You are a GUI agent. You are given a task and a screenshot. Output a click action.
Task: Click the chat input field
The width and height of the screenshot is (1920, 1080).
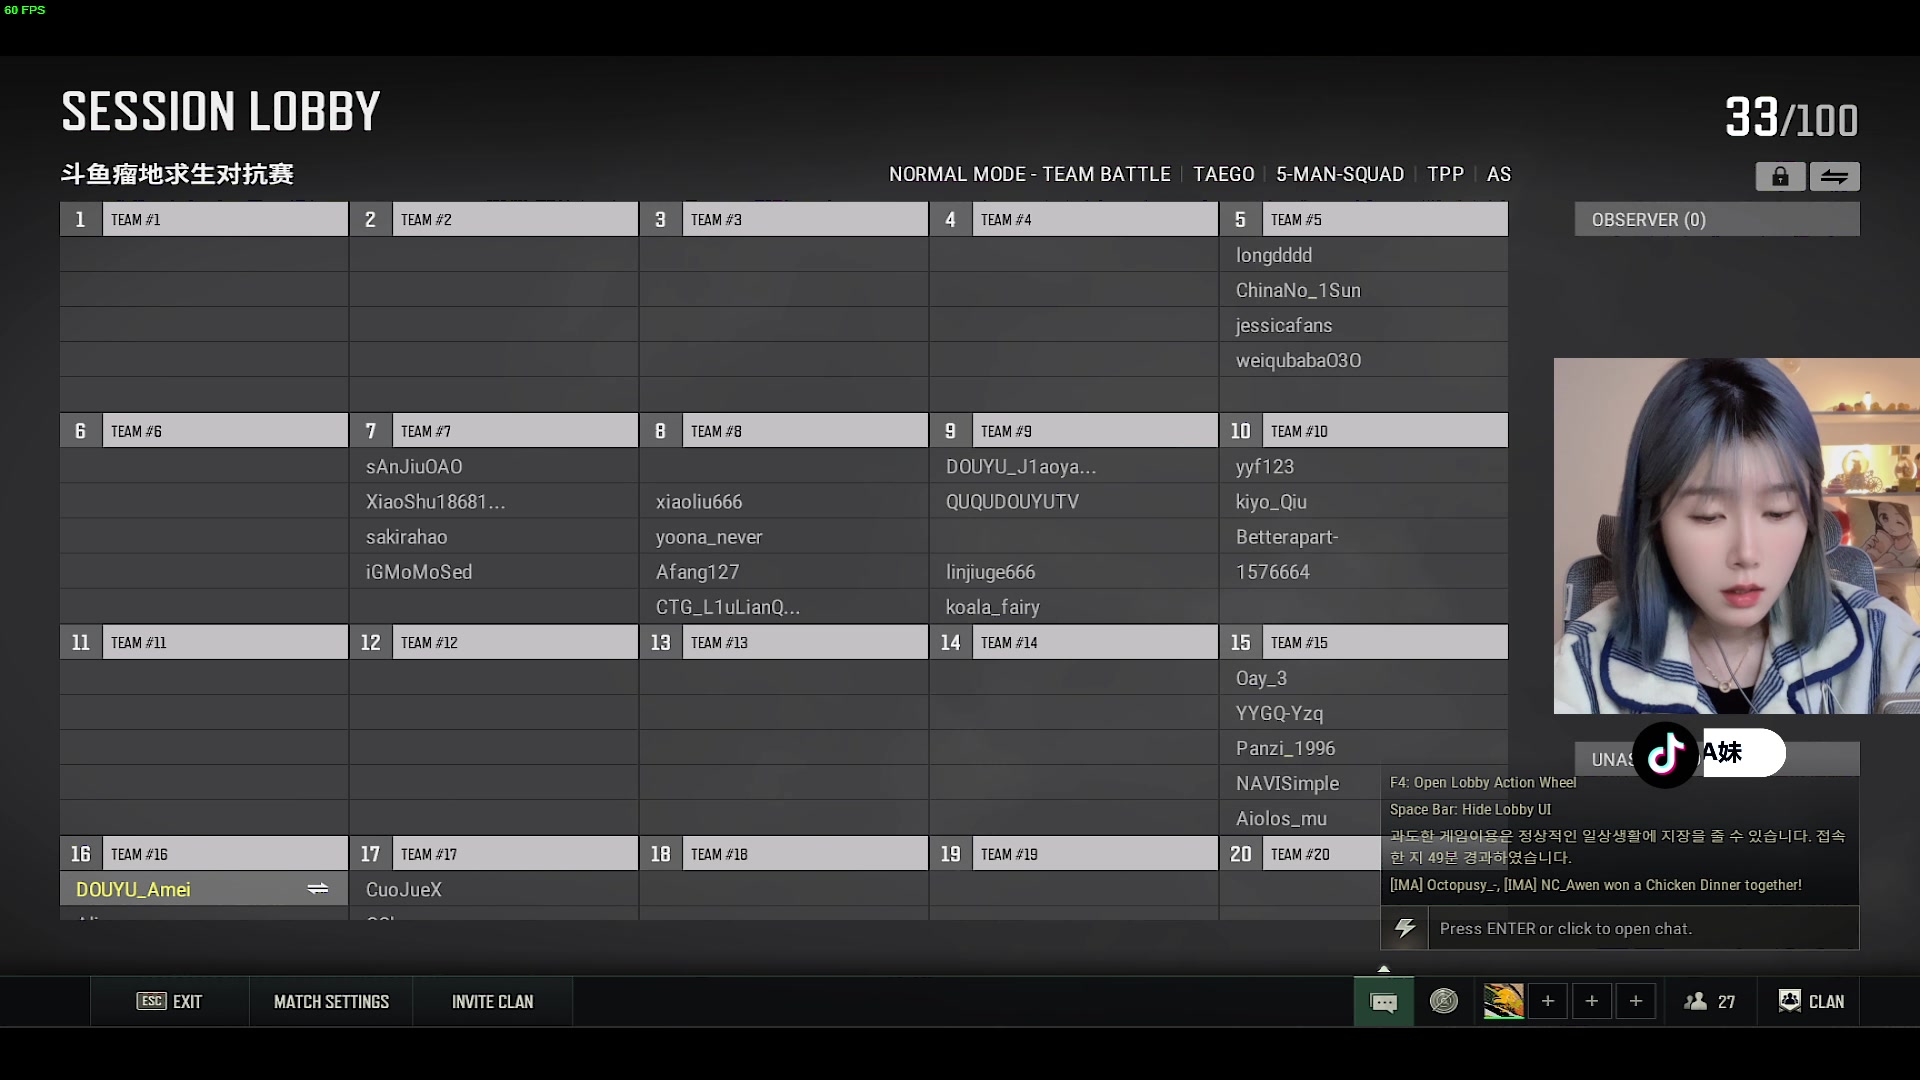click(1640, 927)
